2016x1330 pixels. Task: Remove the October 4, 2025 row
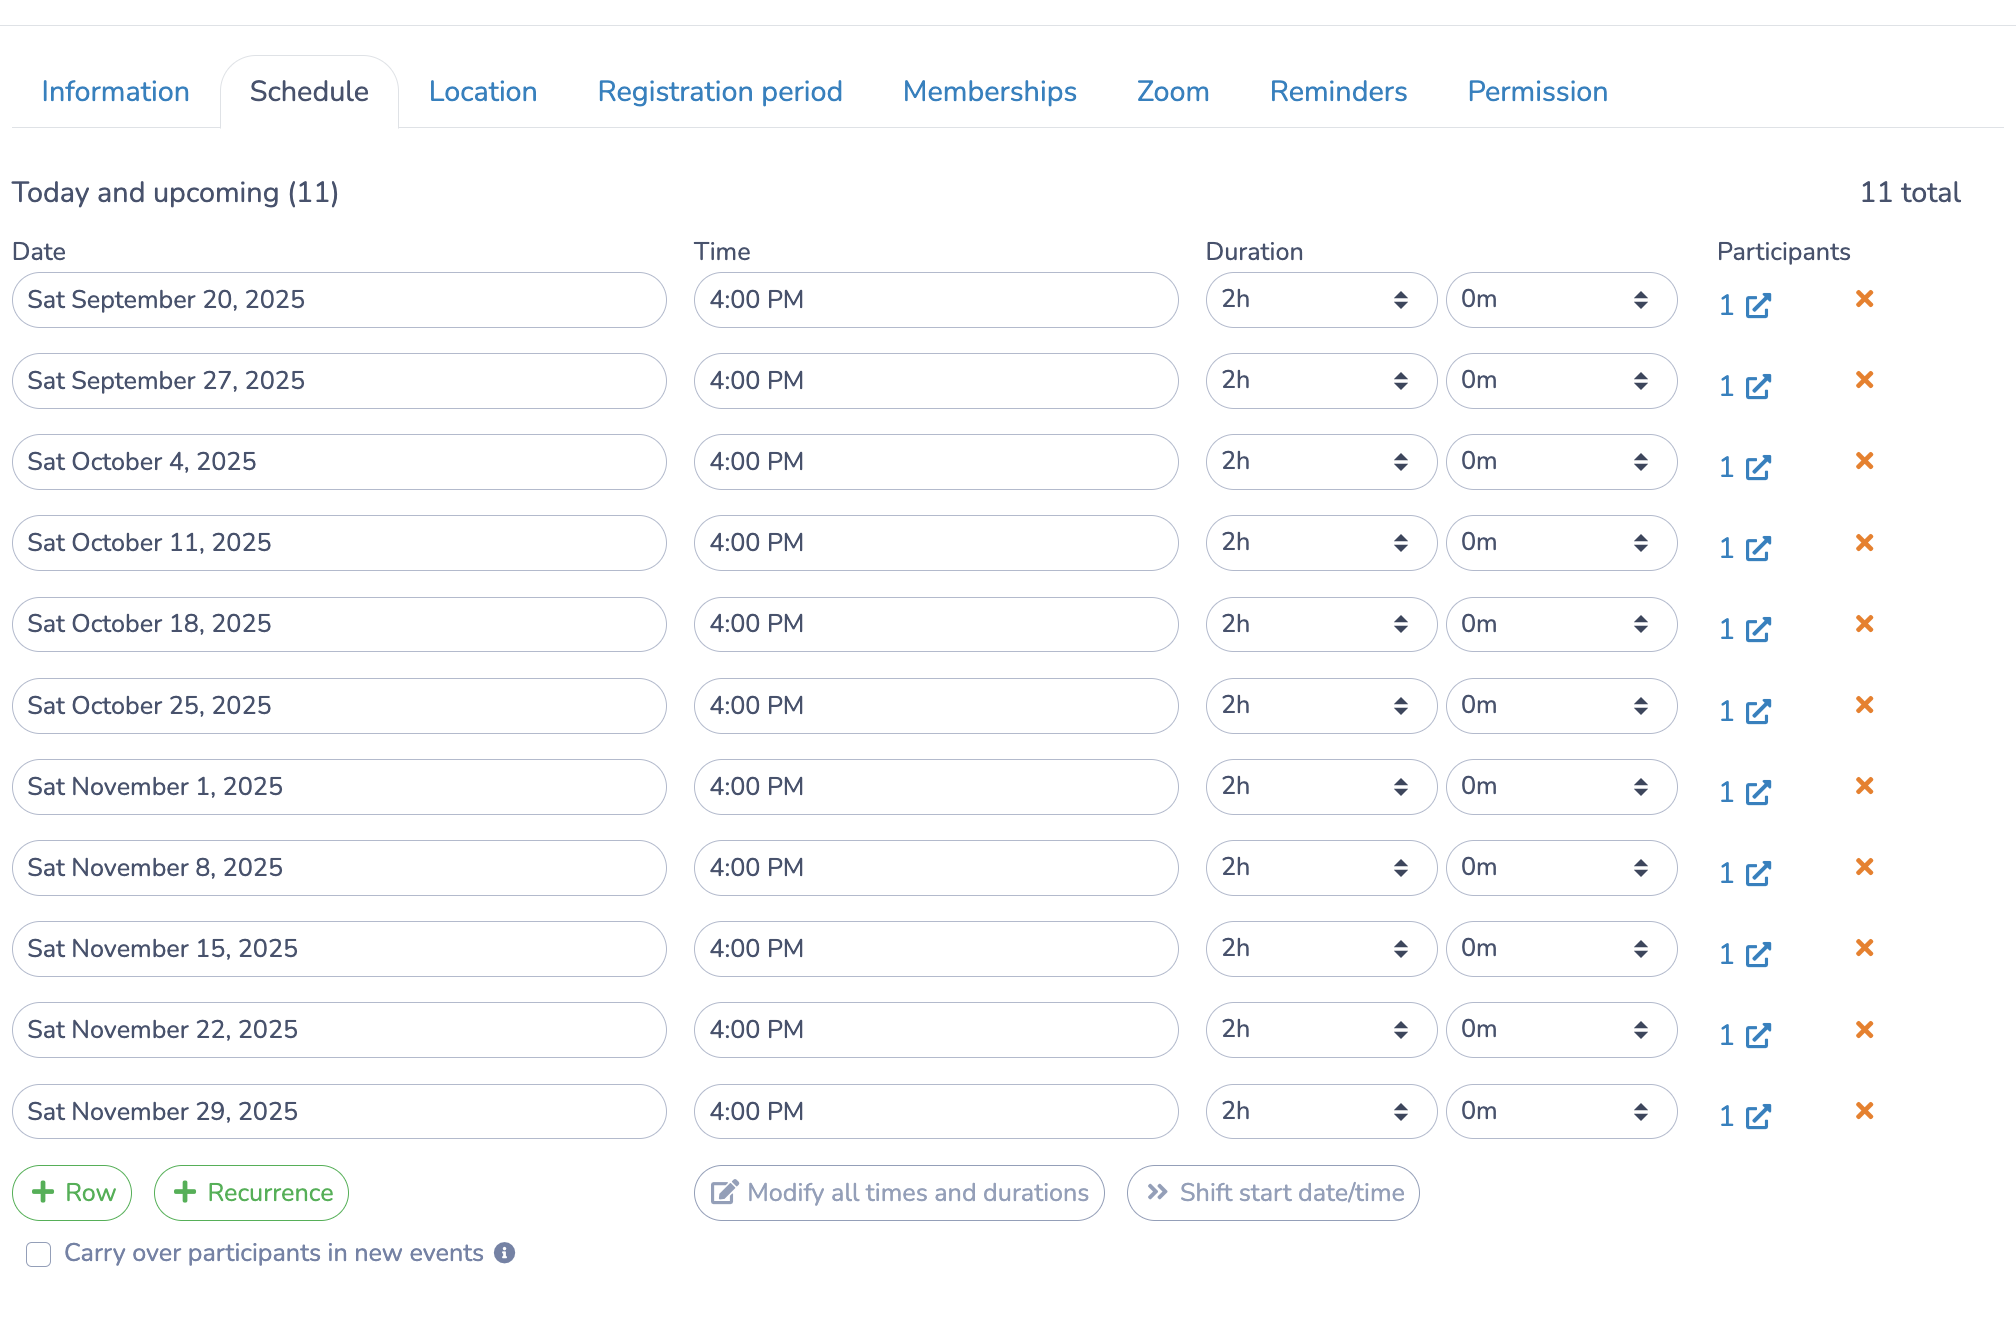[1864, 461]
